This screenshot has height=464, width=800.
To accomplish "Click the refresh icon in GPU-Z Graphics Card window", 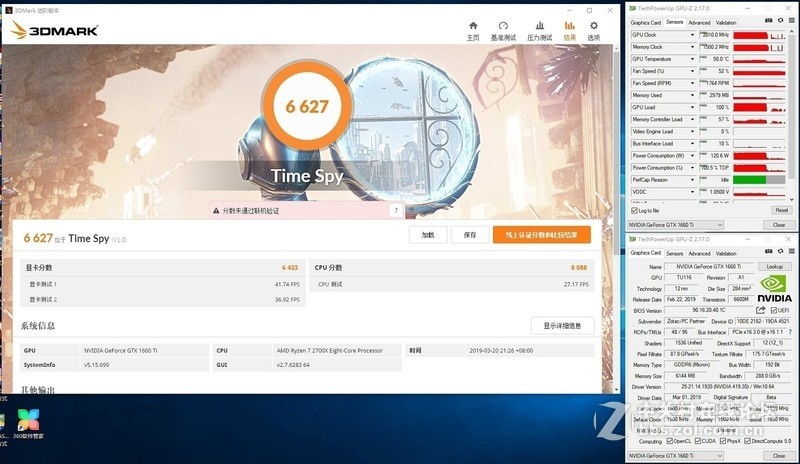I will click(780, 251).
